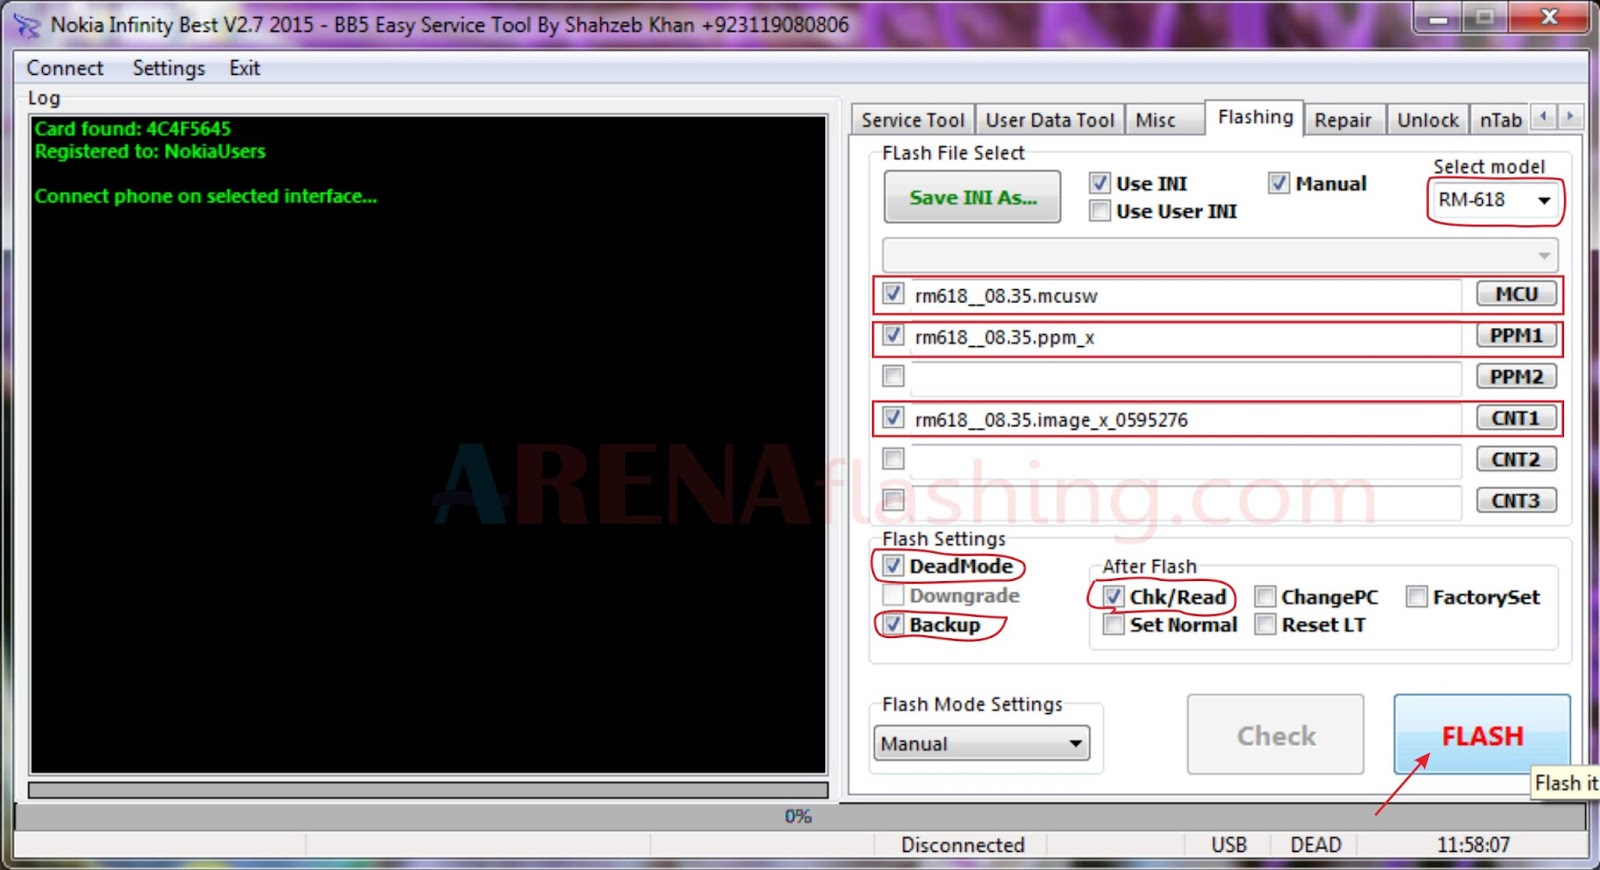Close the Nokia Infinity Best window
Screen dimensions: 1600x870
1549,17
